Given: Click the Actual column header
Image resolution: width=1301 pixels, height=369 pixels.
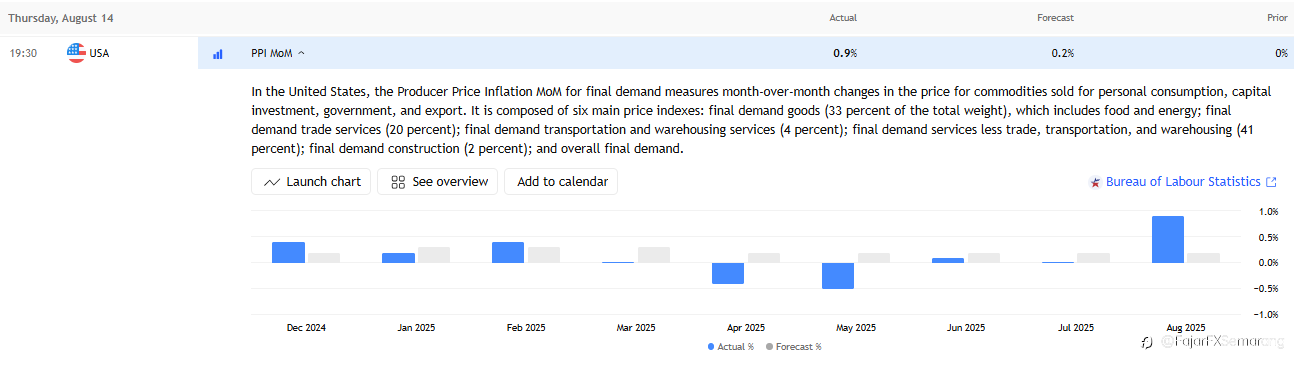Looking at the screenshot, I should (x=843, y=17).
